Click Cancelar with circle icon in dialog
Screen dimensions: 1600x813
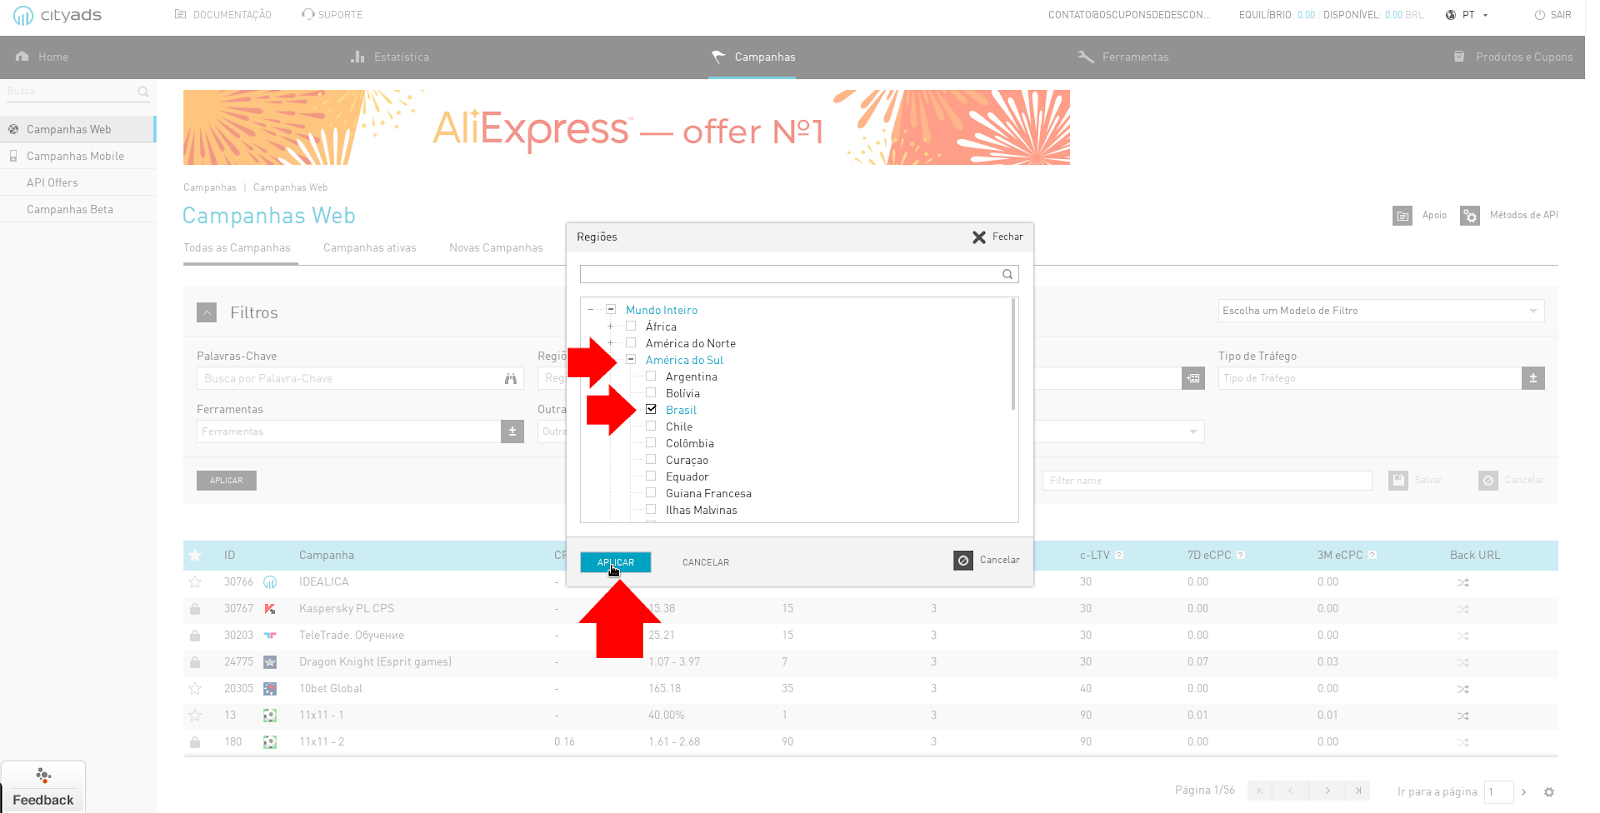pos(987,561)
